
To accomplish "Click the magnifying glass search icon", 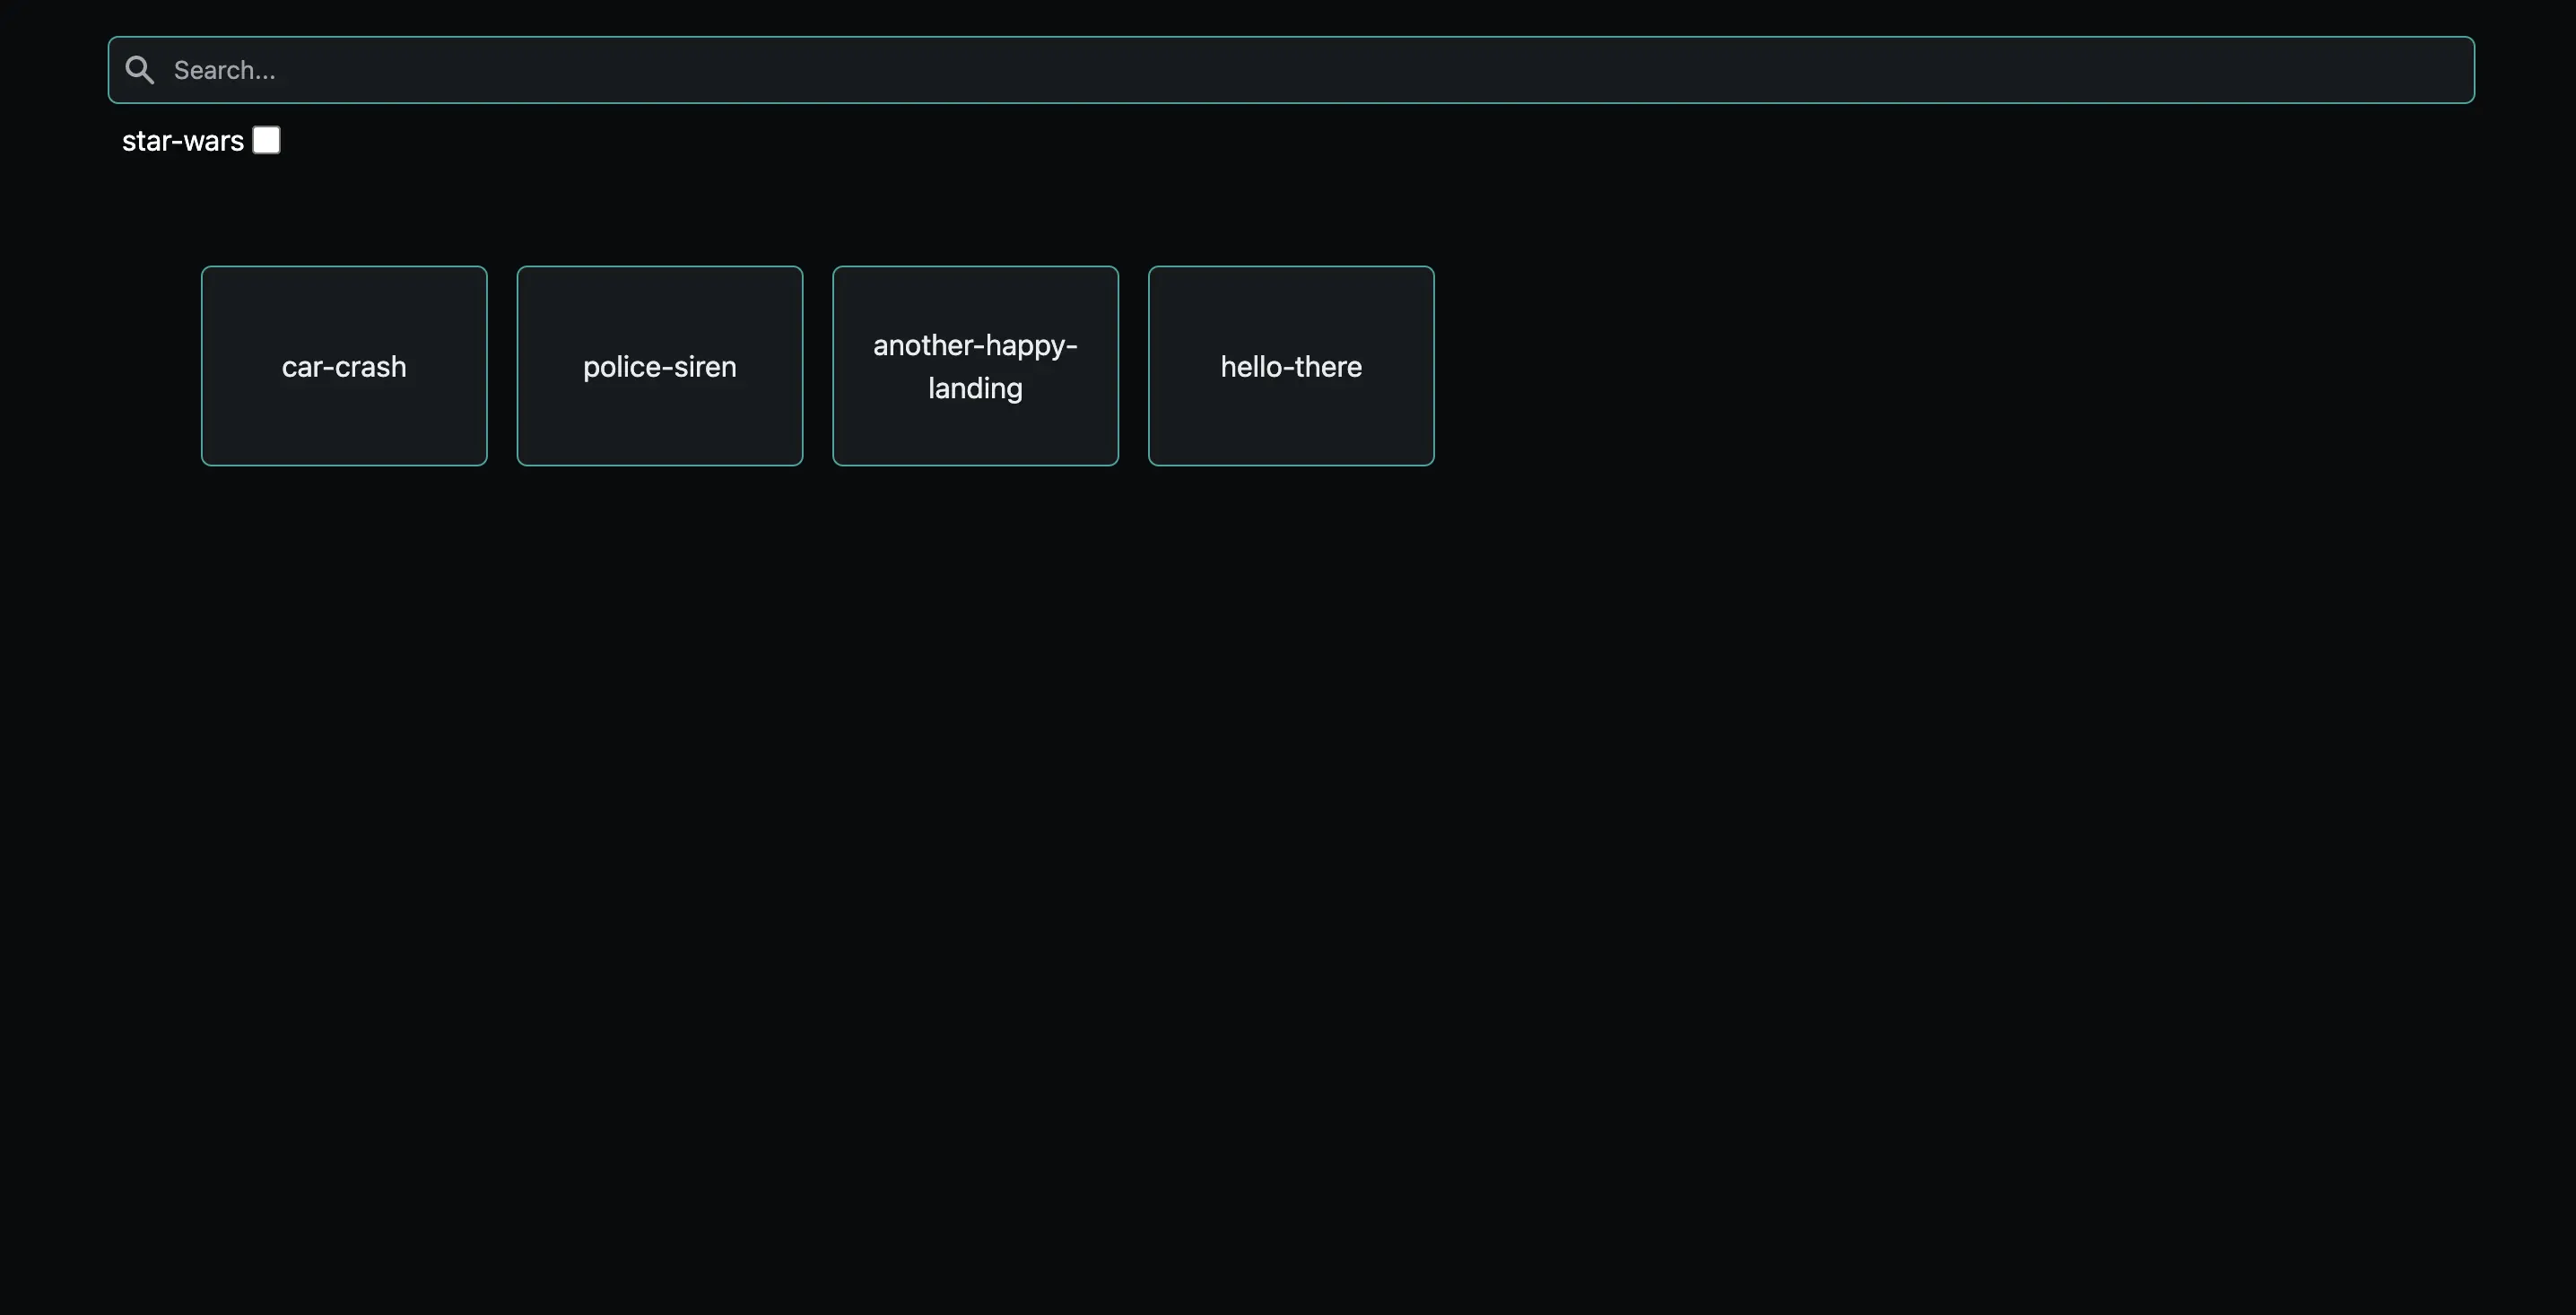I will tap(139, 69).
